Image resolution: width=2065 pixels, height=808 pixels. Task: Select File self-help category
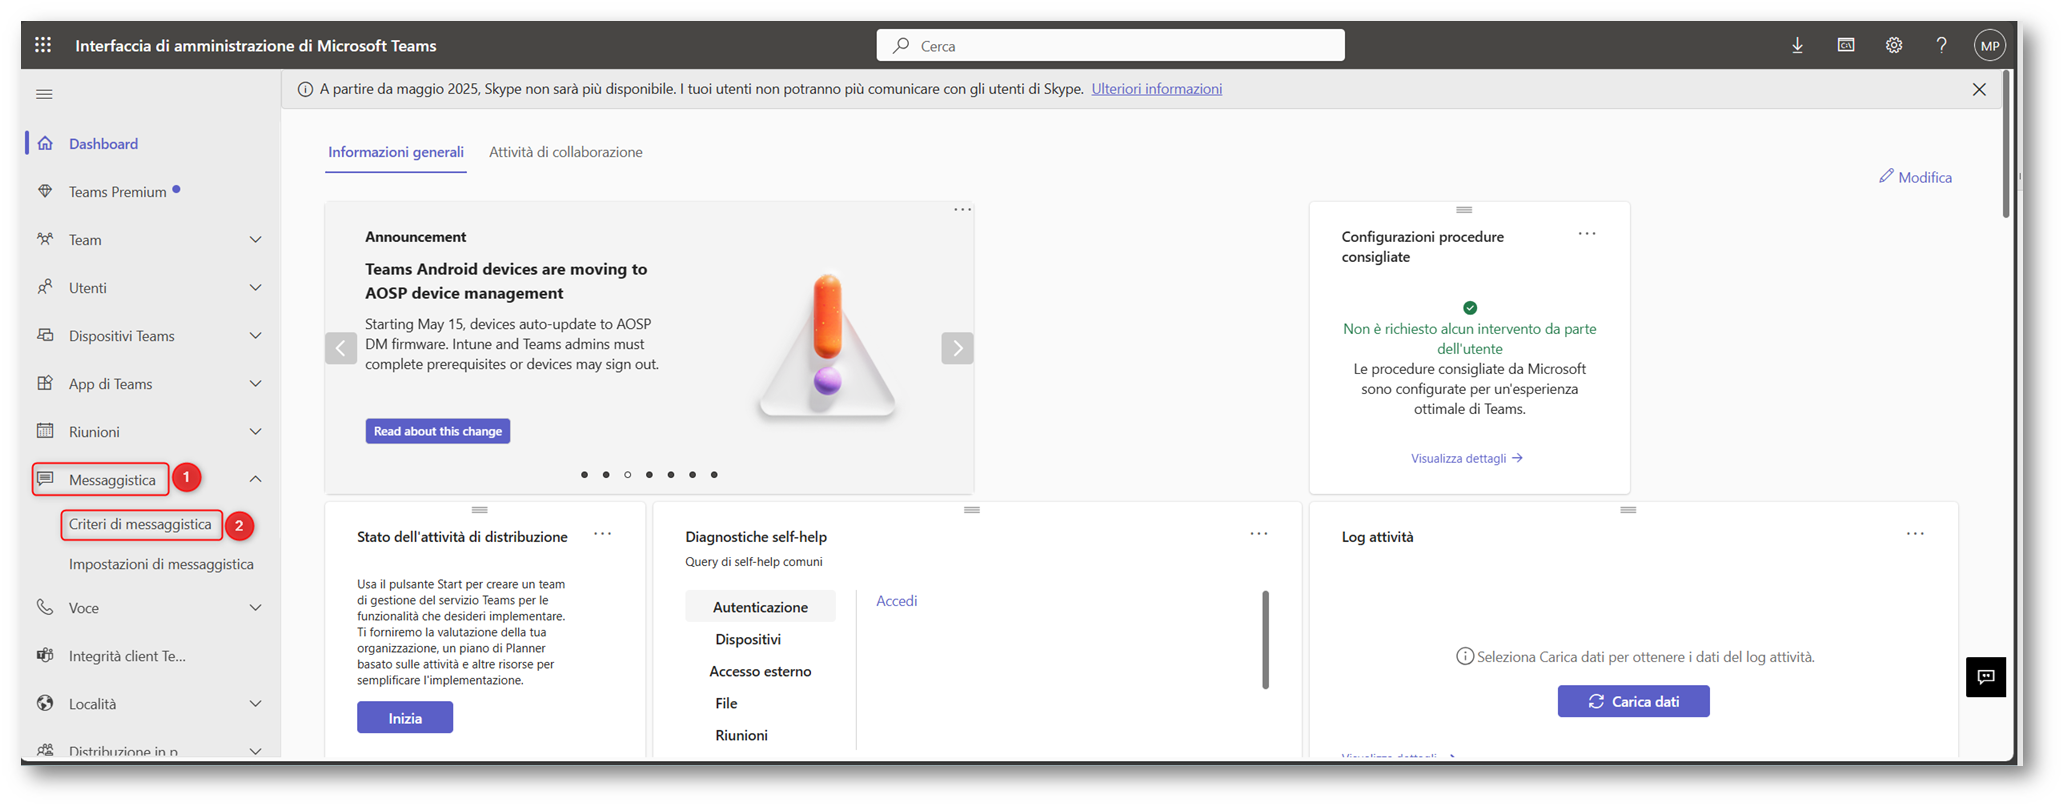pyautogui.click(x=726, y=703)
